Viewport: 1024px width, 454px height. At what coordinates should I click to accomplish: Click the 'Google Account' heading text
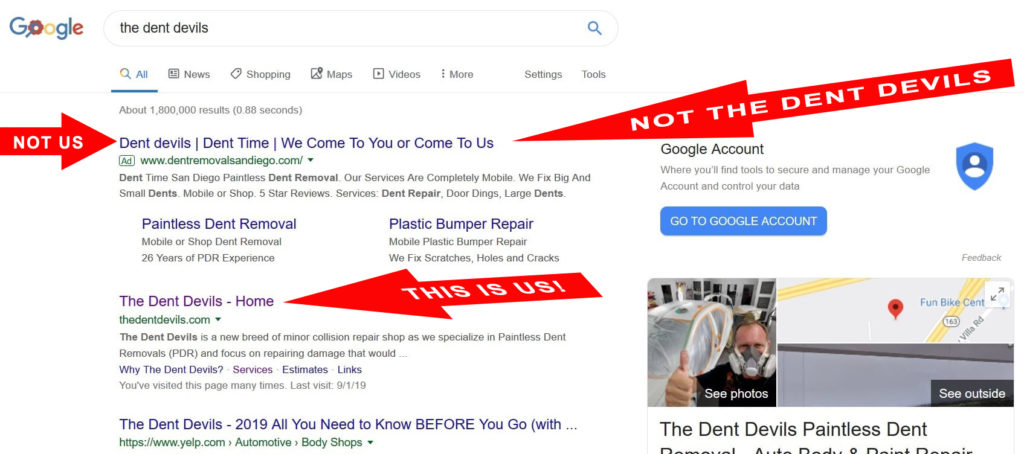712,149
